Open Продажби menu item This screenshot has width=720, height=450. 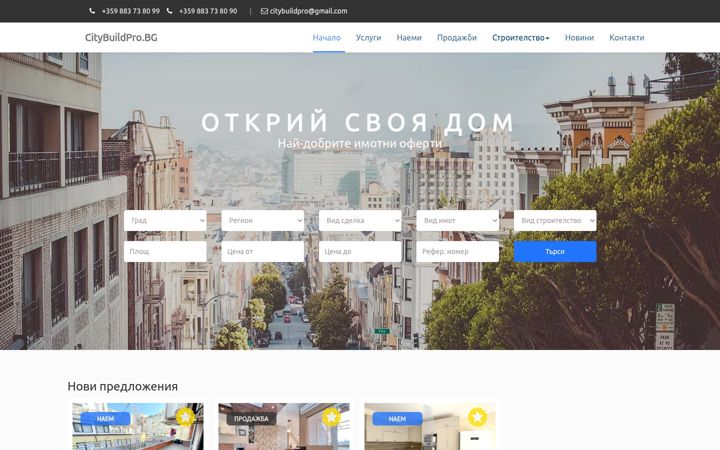tap(457, 38)
